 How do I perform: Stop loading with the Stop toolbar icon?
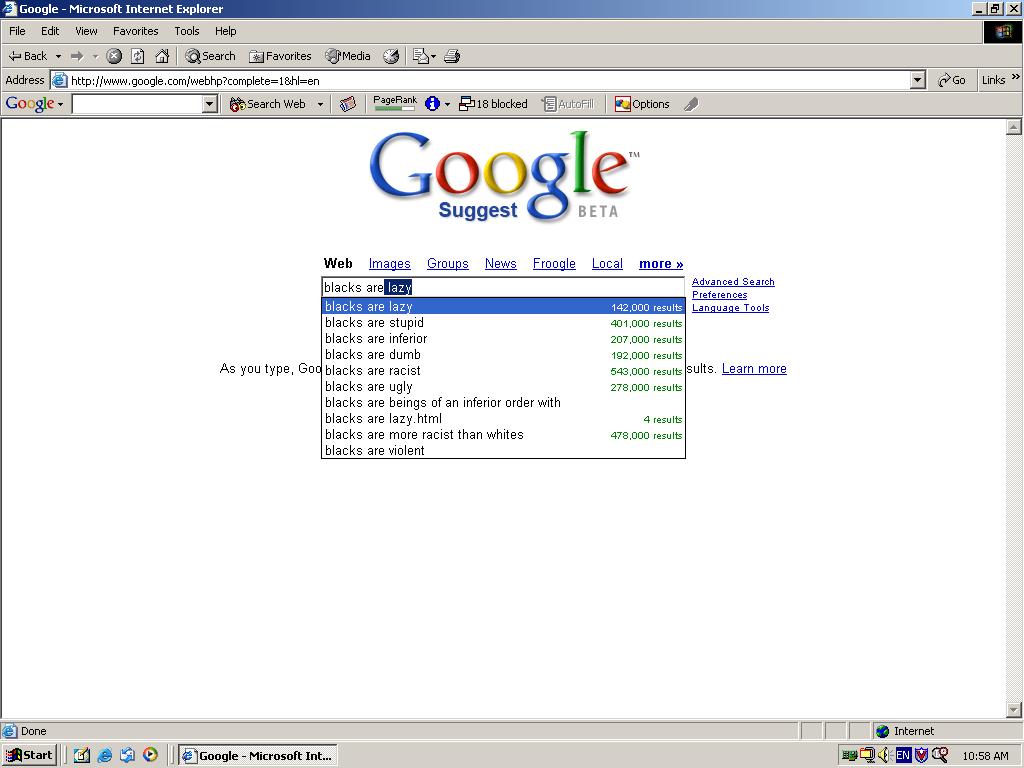coord(114,56)
